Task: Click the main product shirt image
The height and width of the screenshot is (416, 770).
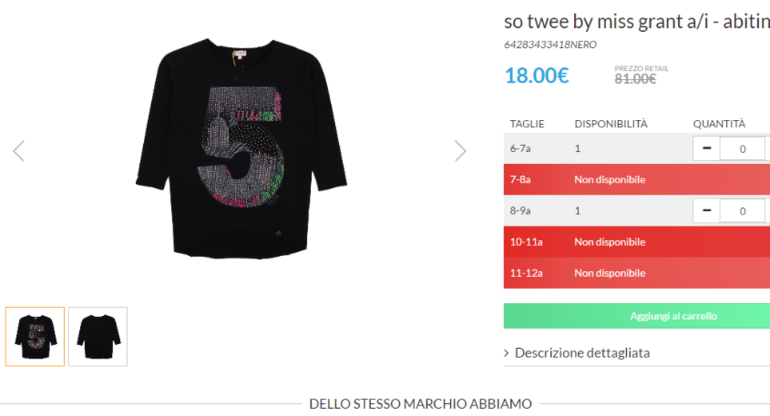Action: click(242, 148)
